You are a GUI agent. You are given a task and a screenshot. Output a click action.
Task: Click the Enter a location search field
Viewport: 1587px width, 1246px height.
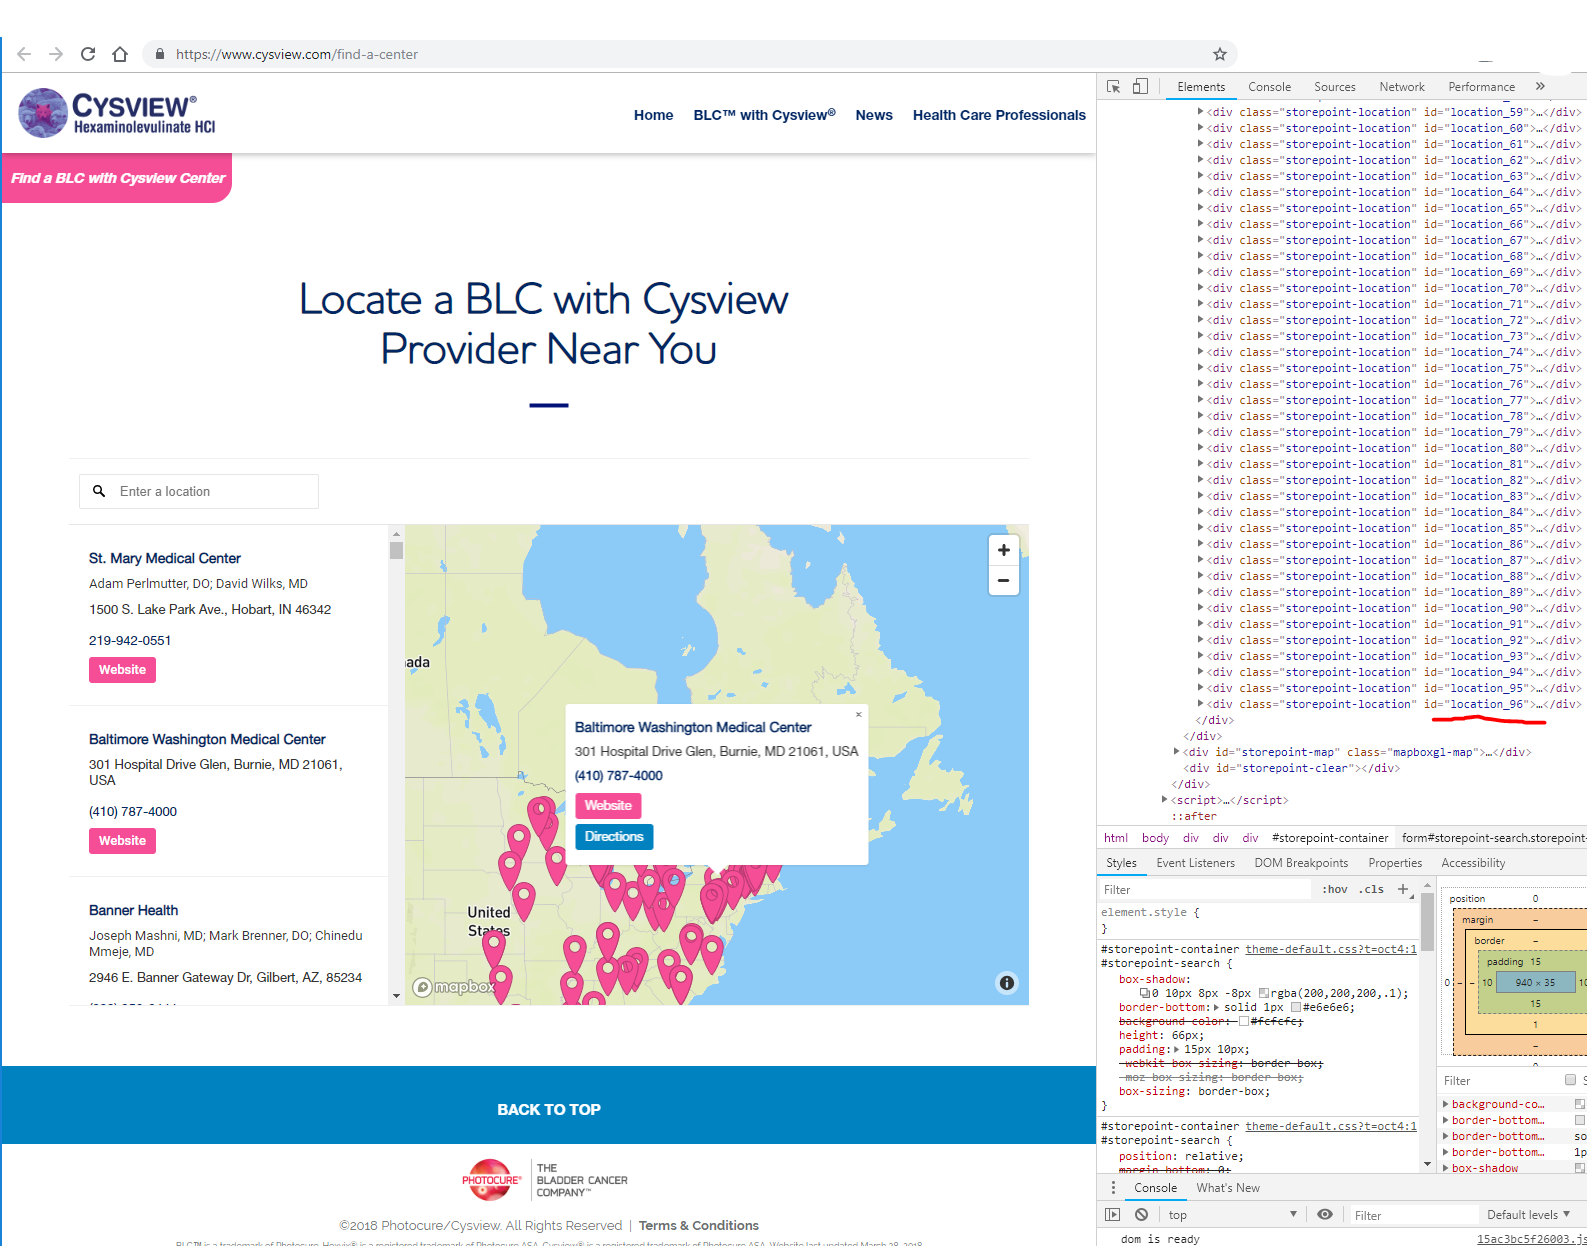(199, 491)
